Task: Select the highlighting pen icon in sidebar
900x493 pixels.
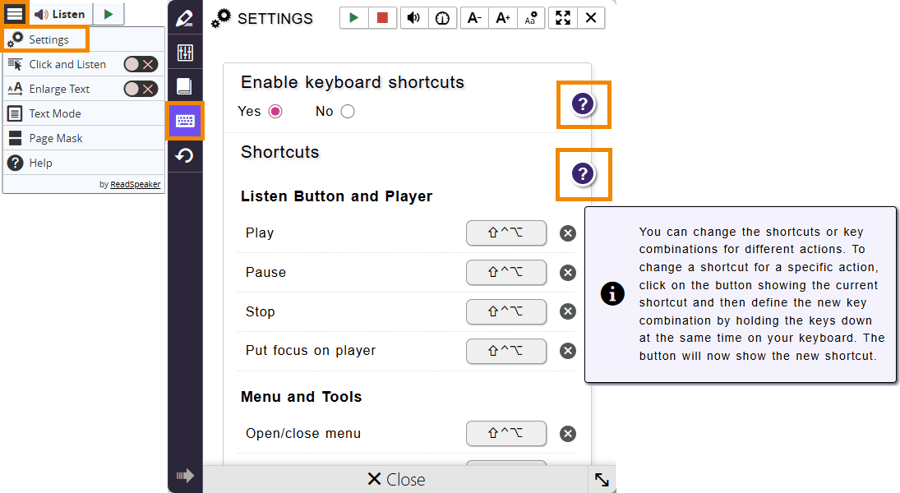Action: pyautogui.click(x=185, y=19)
